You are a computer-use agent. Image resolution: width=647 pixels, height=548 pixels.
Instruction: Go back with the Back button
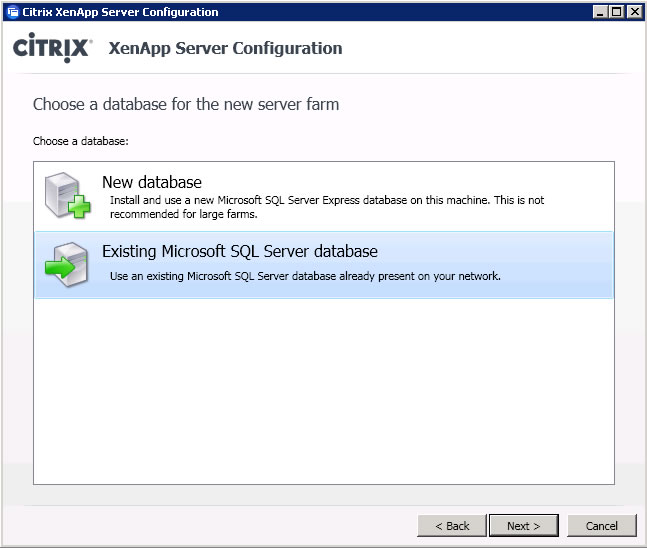pyautogui.click(x=452, y=526)
